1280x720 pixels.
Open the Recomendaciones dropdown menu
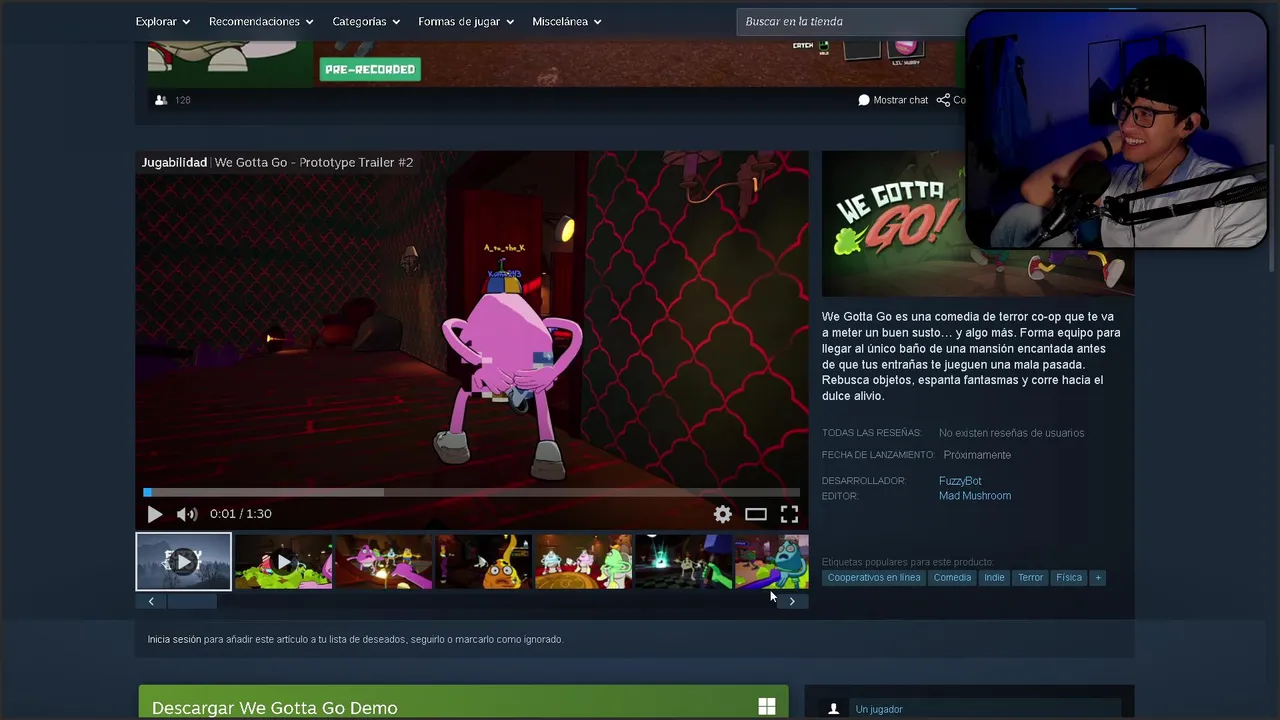coord(261,22)
